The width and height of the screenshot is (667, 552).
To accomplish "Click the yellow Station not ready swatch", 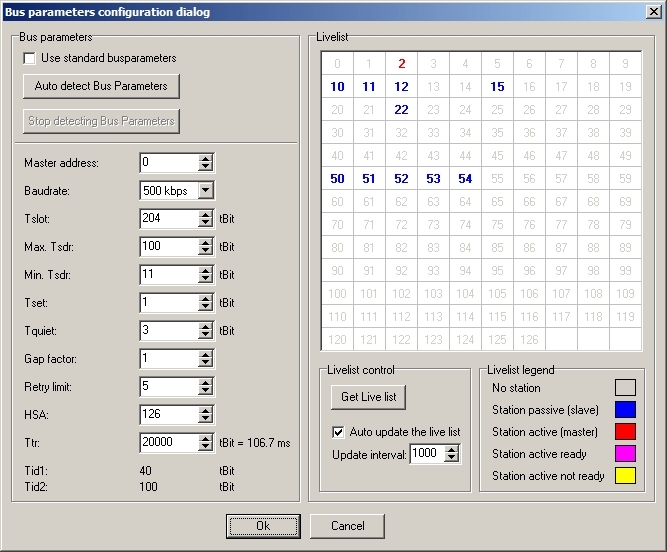I will coord(623,476).
